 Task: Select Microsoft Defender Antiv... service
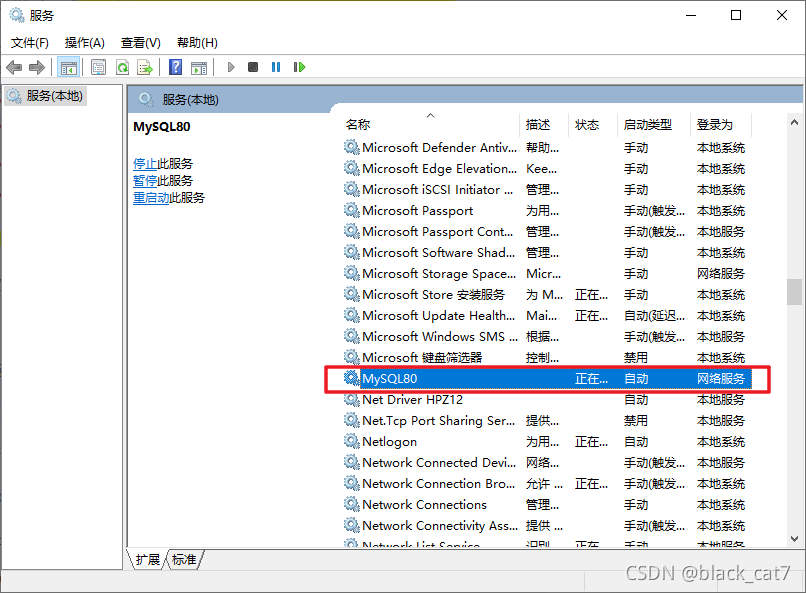[547, 148]
